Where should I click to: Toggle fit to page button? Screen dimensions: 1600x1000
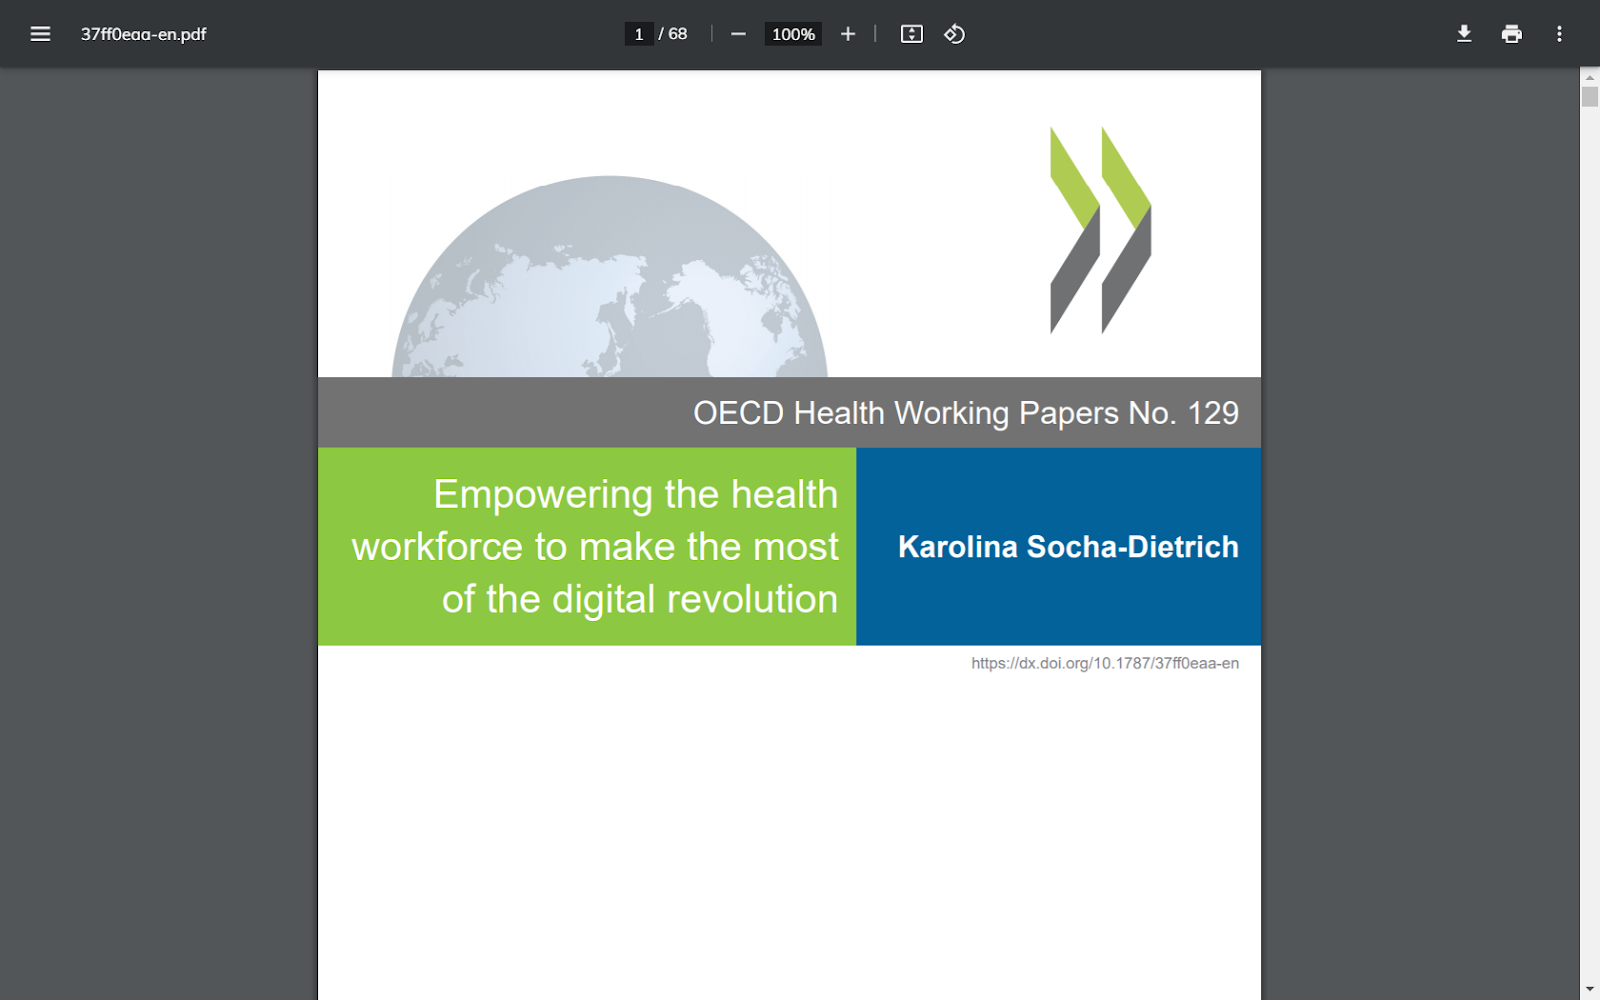[x=911, y=34]
